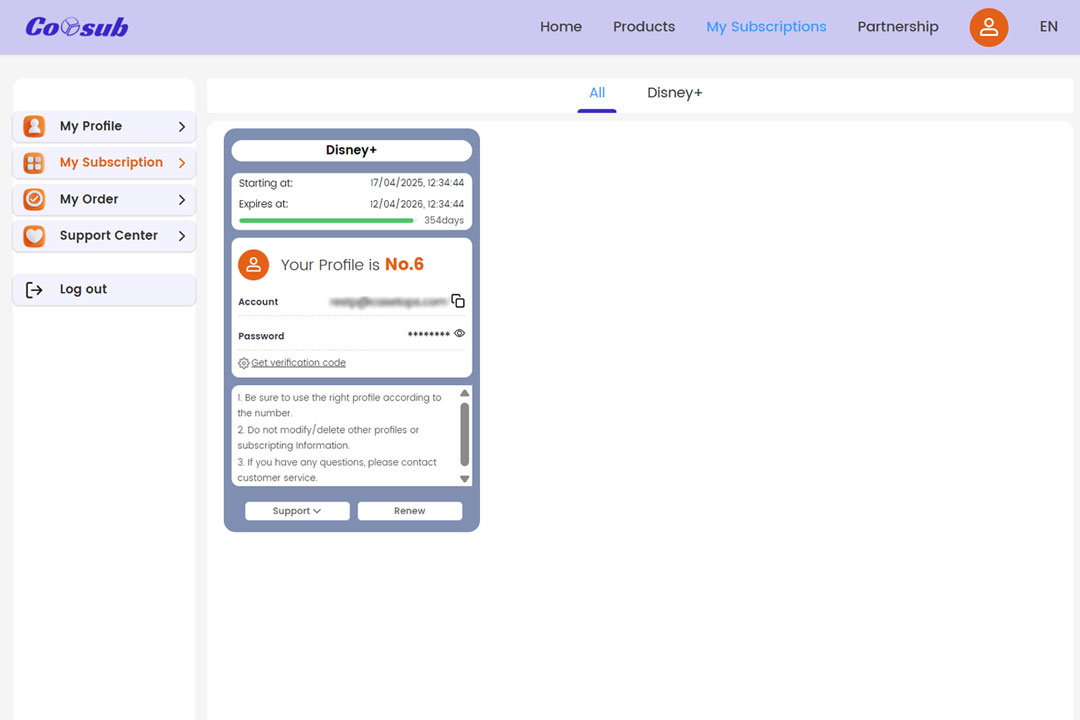Open the EN language selector
The height and width of the screenshot is (720, 1080).
tap(1048, 27)
